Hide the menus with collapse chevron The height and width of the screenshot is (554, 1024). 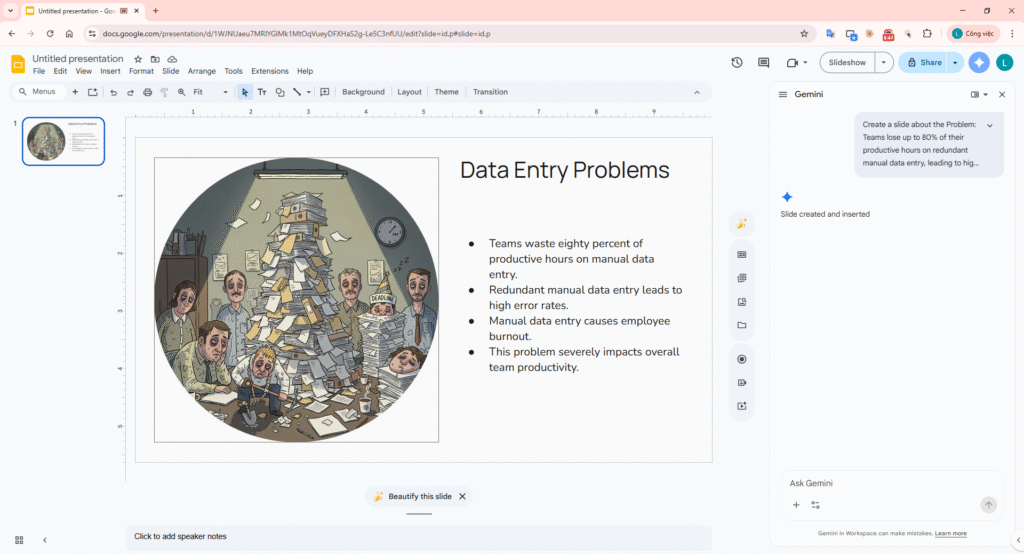(697, 92)
